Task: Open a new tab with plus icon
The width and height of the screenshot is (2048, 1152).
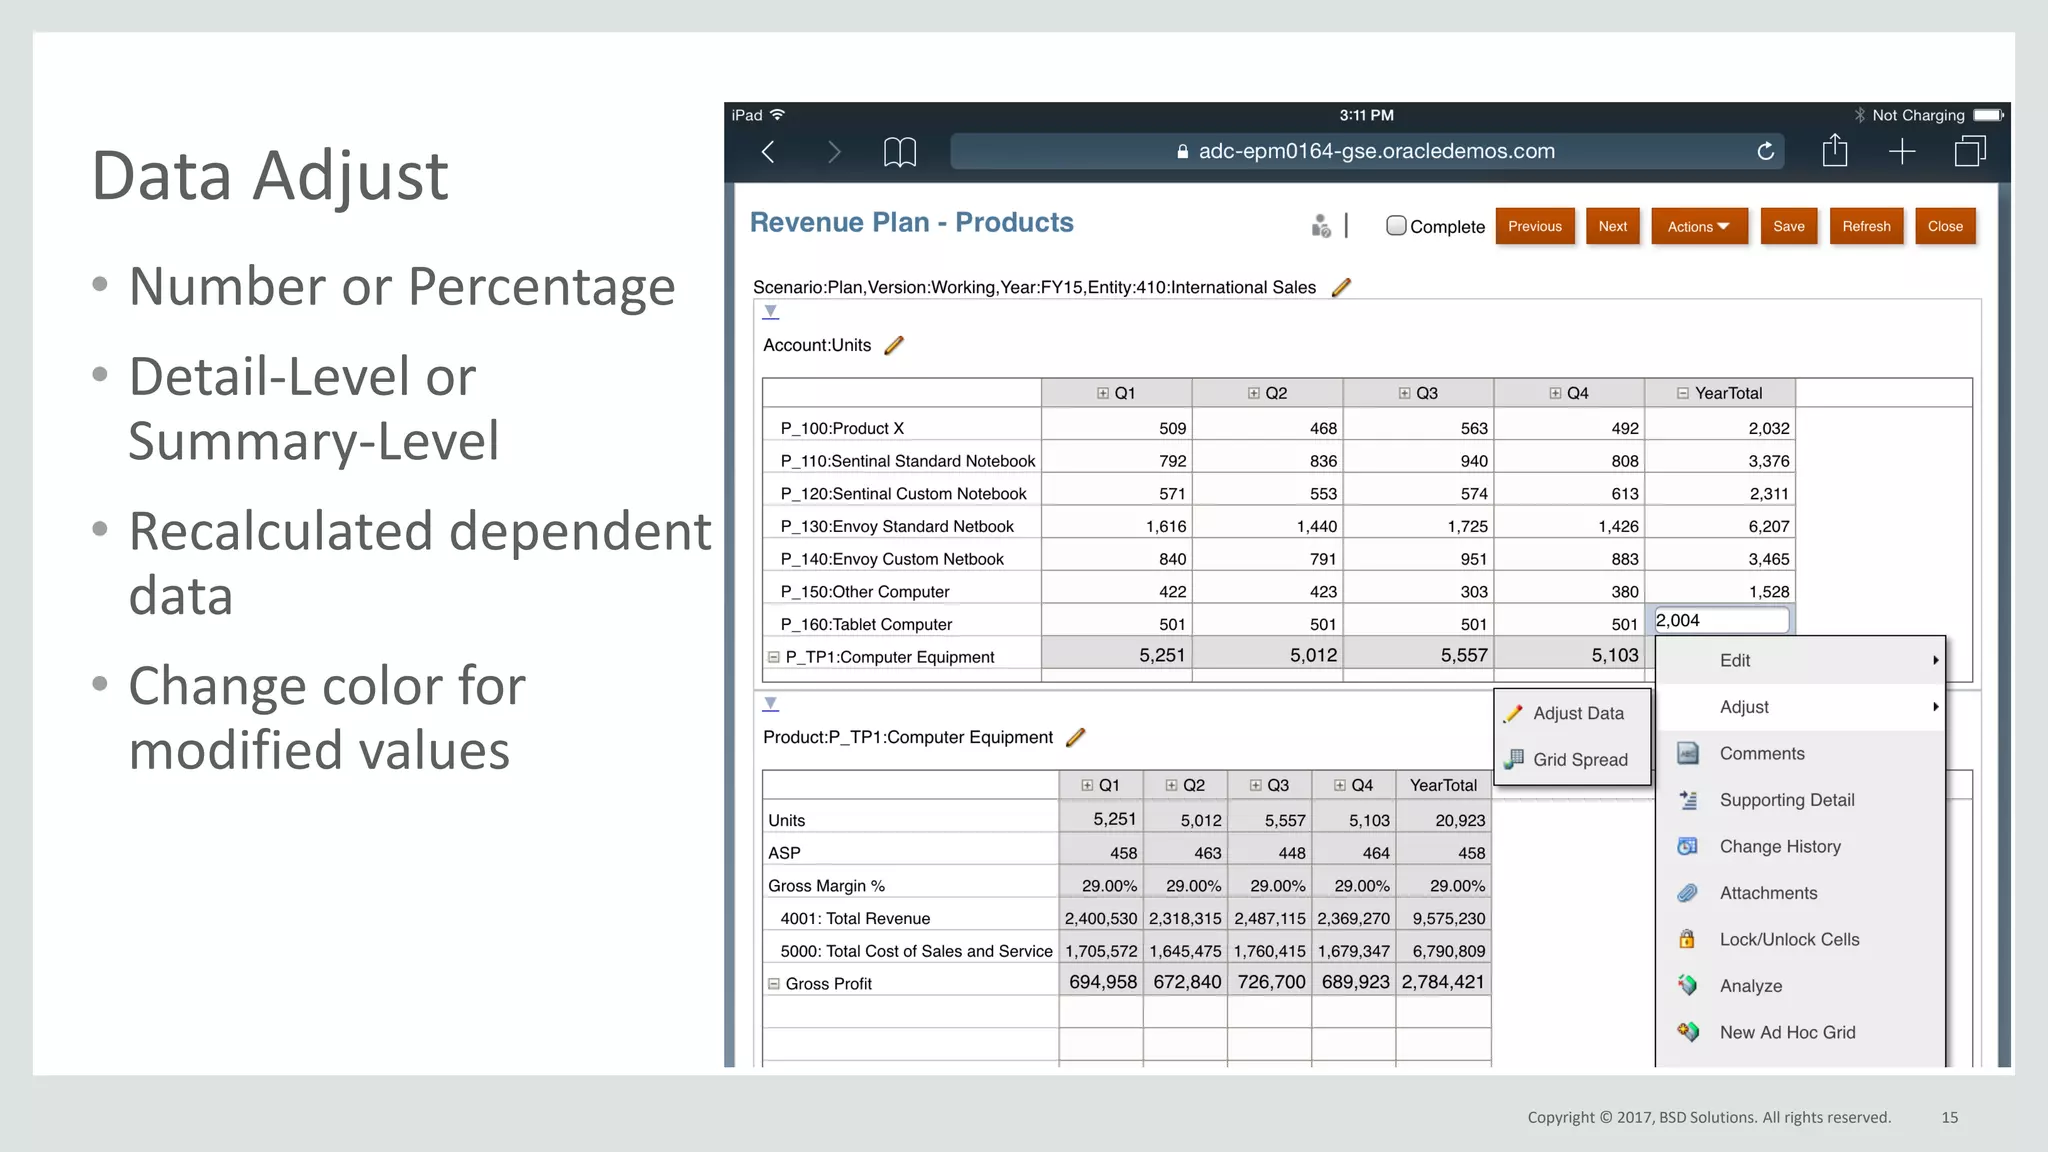Action: click(x=1901, y=152)
